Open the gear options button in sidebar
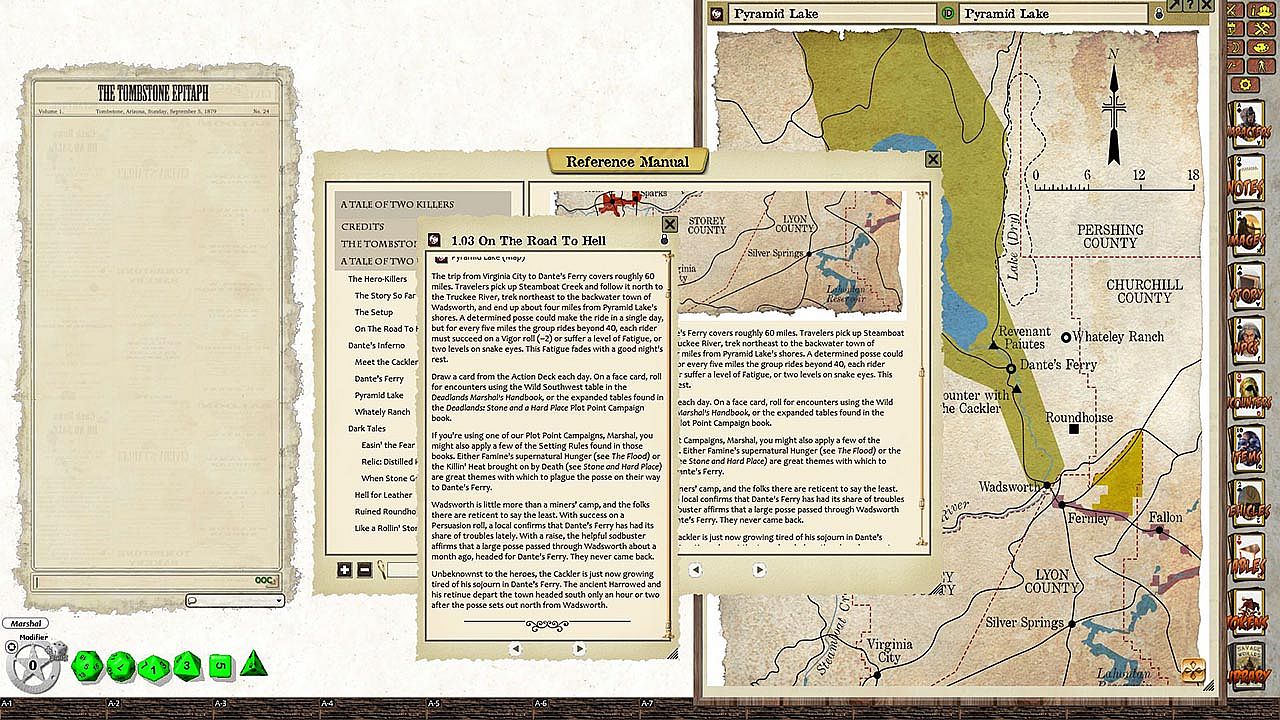Image resolution: width=1280 pixels, height=720 pixels. (1245, 85)
